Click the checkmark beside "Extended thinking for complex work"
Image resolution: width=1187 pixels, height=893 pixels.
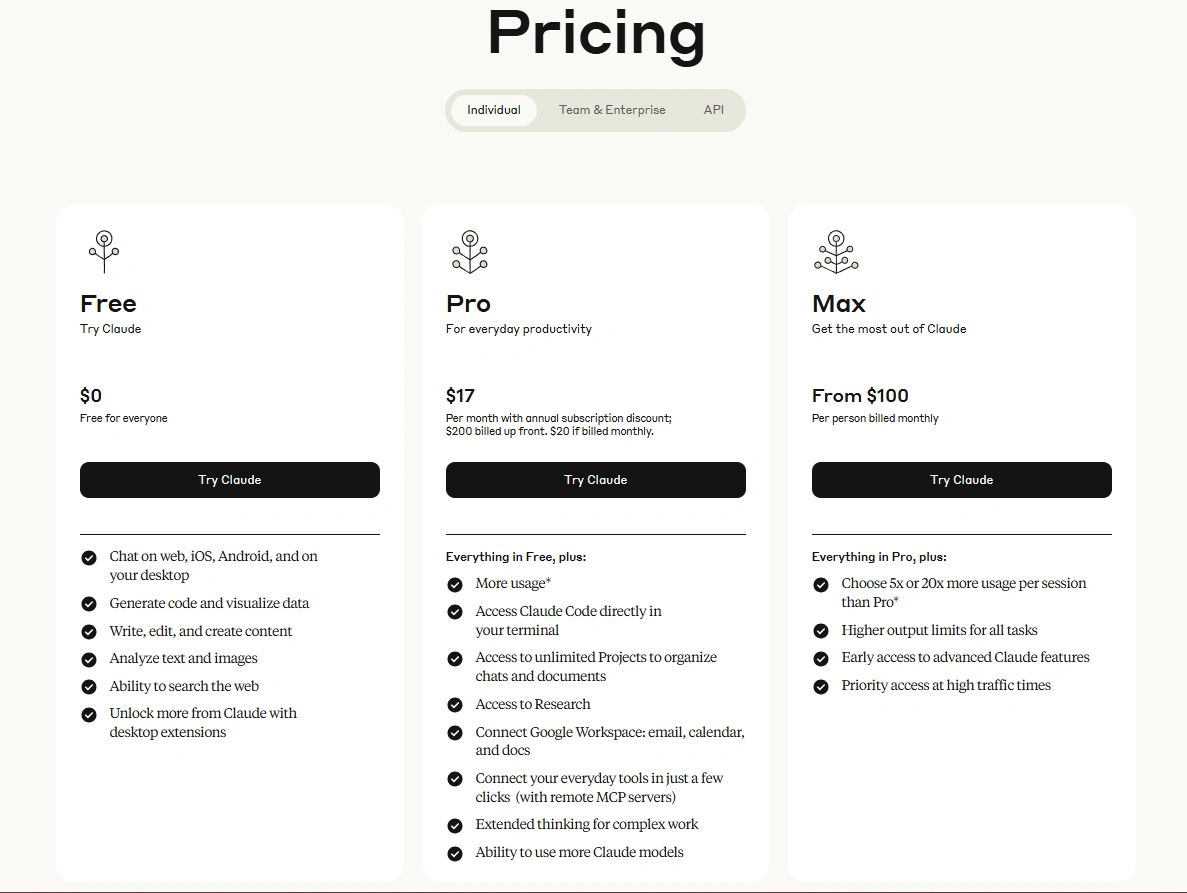(x=453, y=825)
